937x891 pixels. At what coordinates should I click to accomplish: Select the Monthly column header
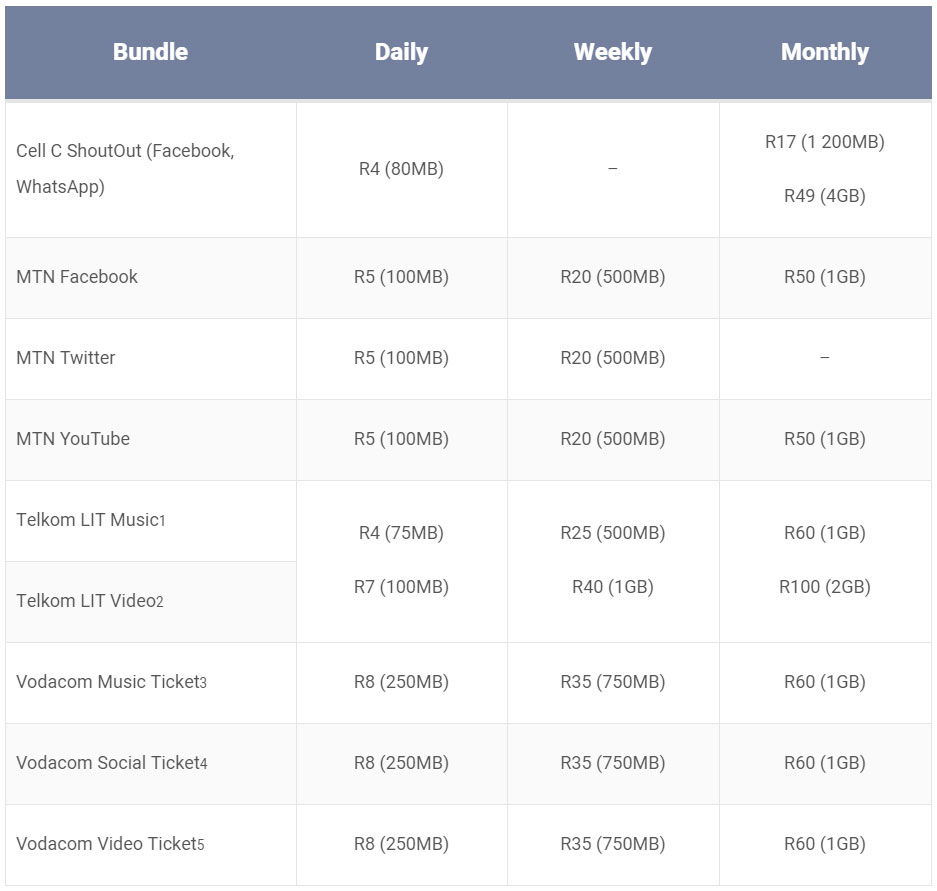824,52
